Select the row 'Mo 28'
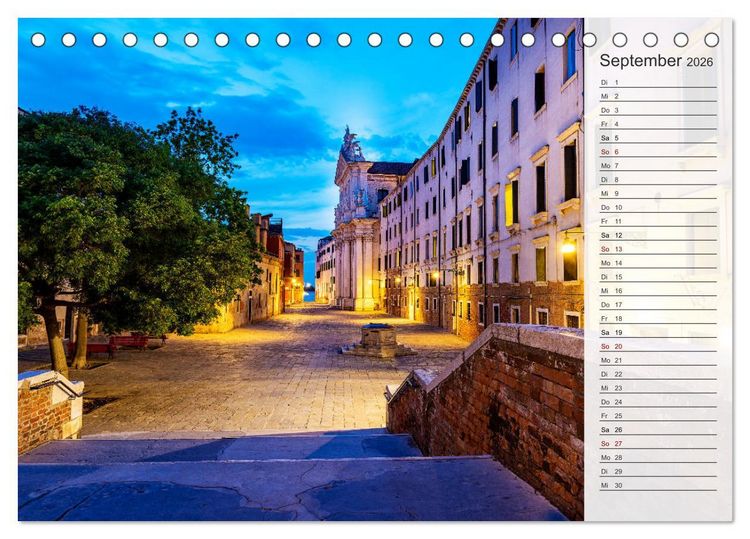This screenshot has height=539, width=750. [x=658, y=457]
